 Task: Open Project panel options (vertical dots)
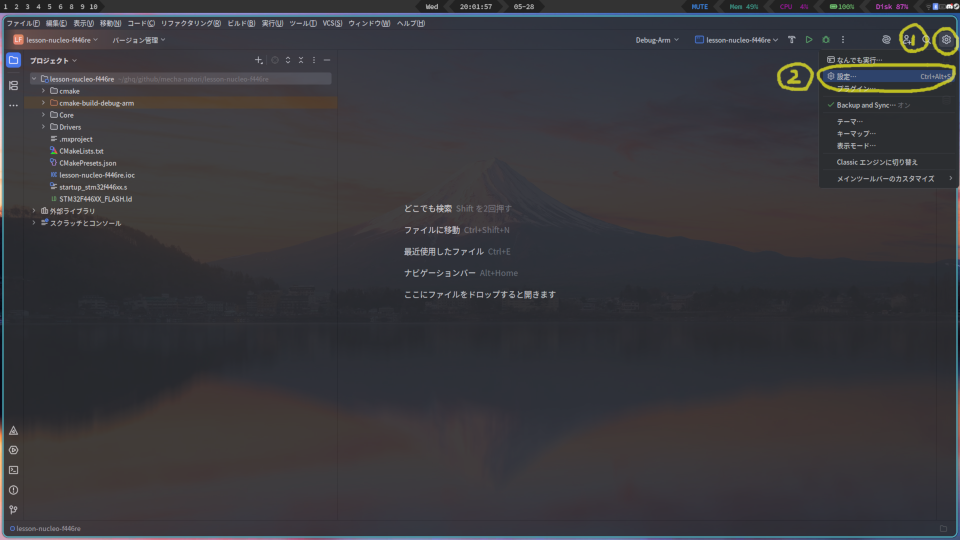coord(314,60)
